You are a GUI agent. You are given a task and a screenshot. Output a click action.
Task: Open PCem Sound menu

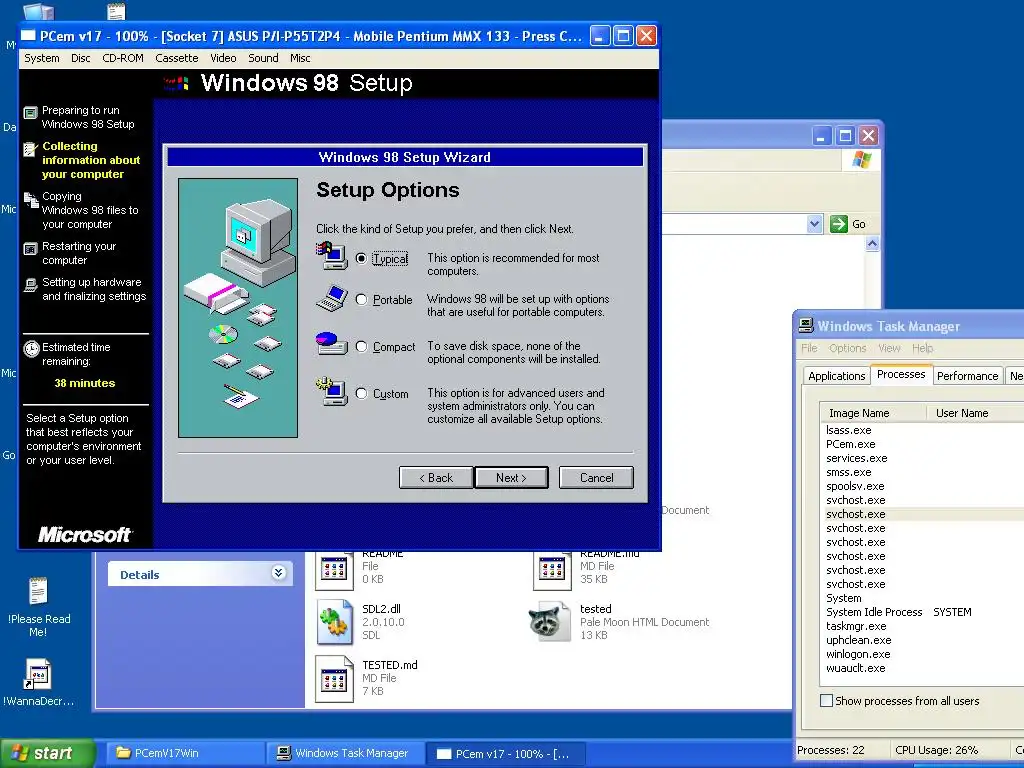coord(263,58)
